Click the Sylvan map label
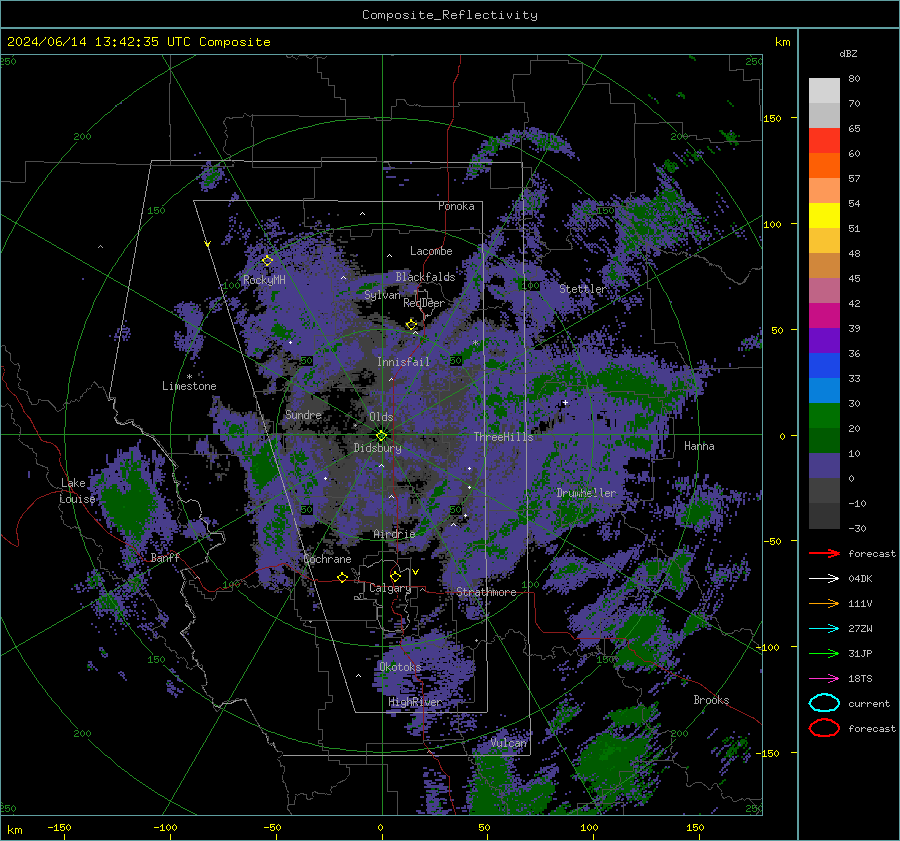900x841 pixels. (x=382, y=295)
